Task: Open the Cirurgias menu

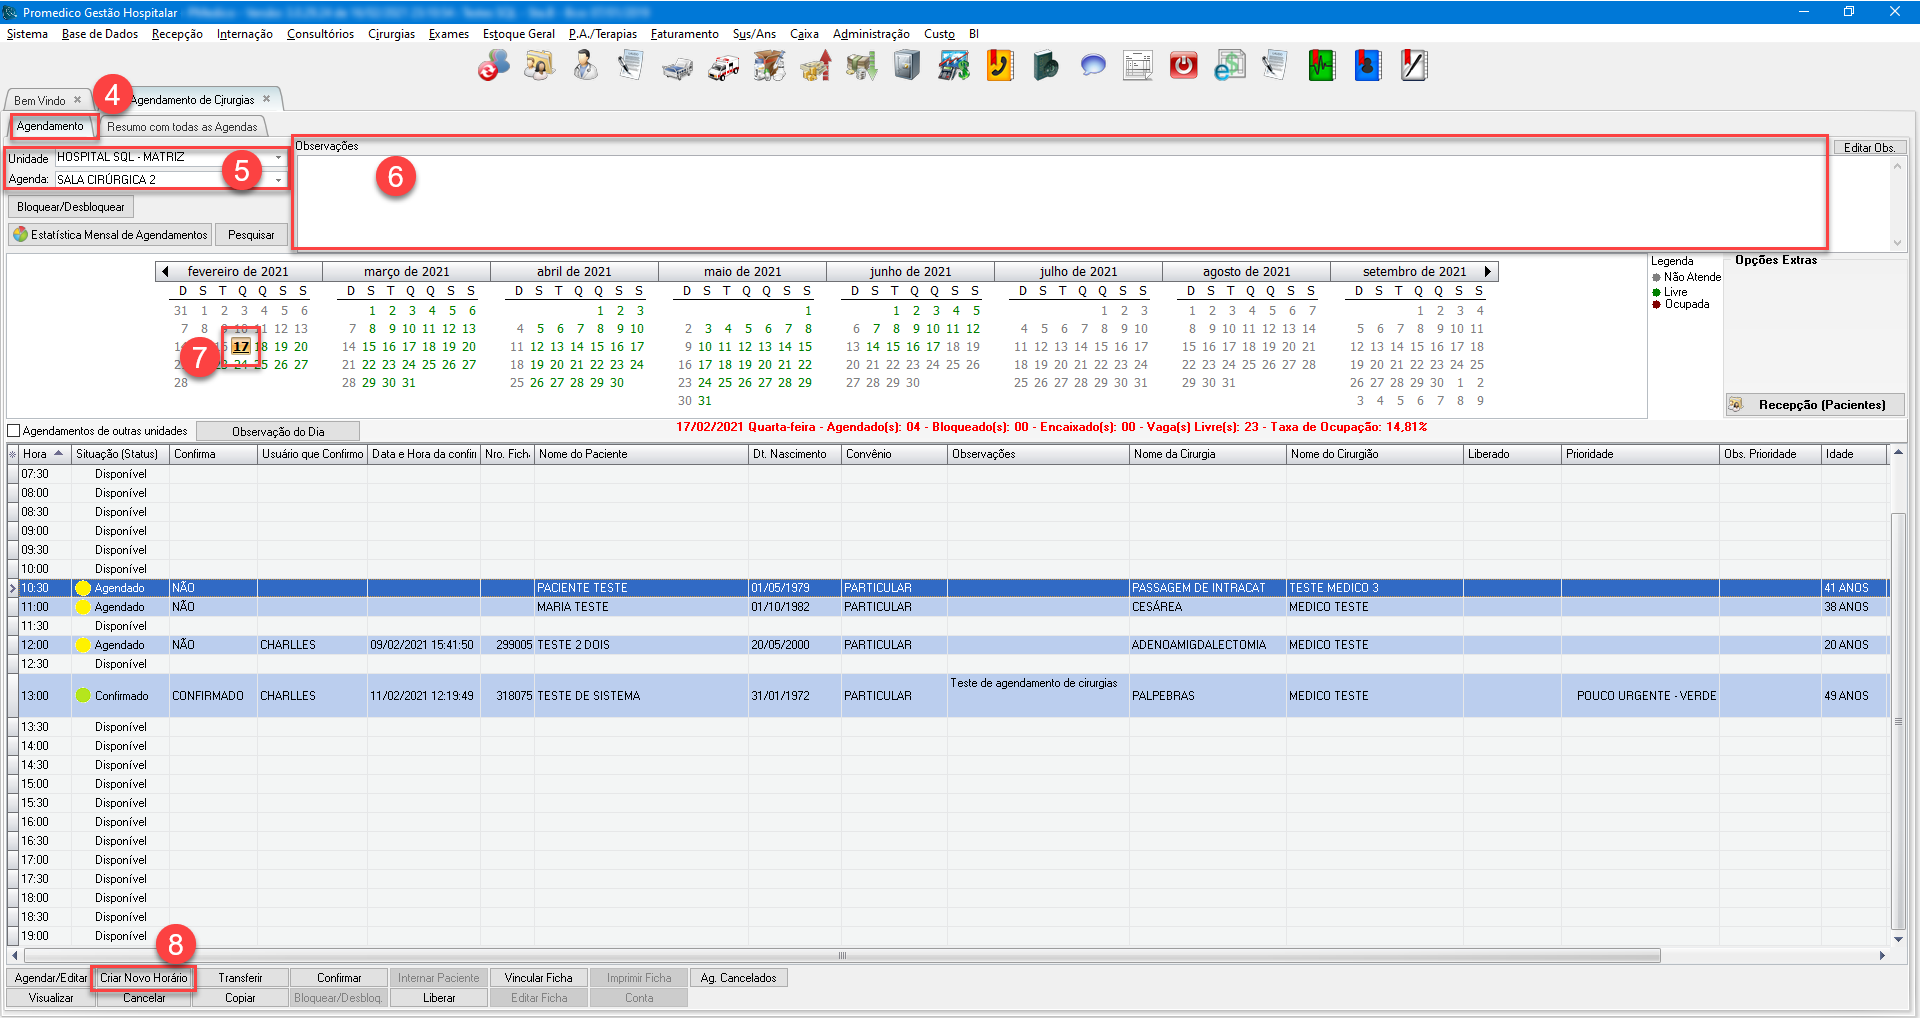Action: [391, 34]
